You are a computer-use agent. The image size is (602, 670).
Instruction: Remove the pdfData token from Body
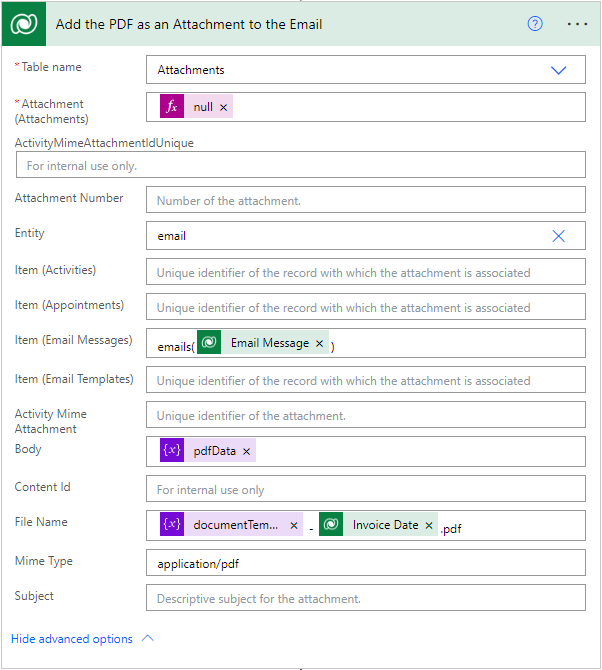pos(246,451)
